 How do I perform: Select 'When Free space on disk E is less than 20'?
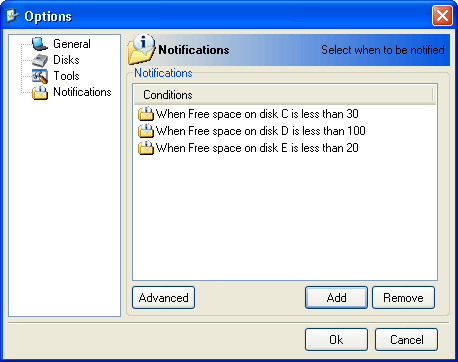(257, 148)
